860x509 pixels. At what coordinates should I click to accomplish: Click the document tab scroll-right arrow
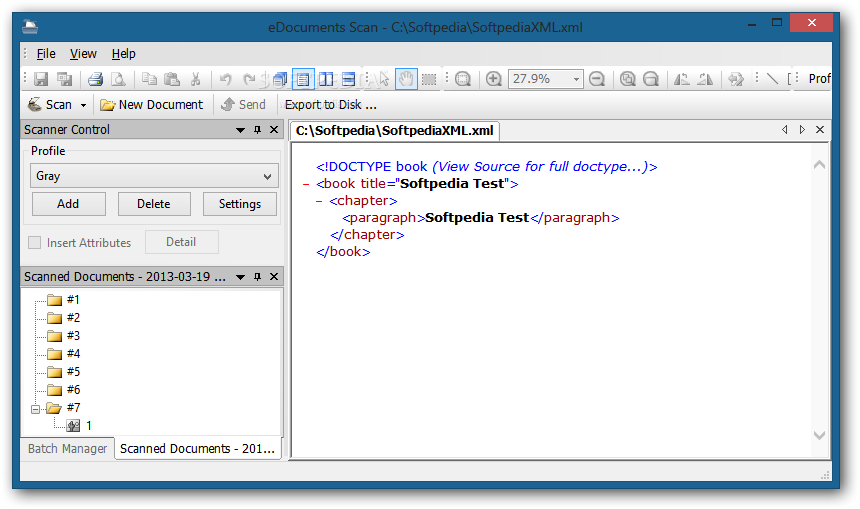(x=802, y=130)
